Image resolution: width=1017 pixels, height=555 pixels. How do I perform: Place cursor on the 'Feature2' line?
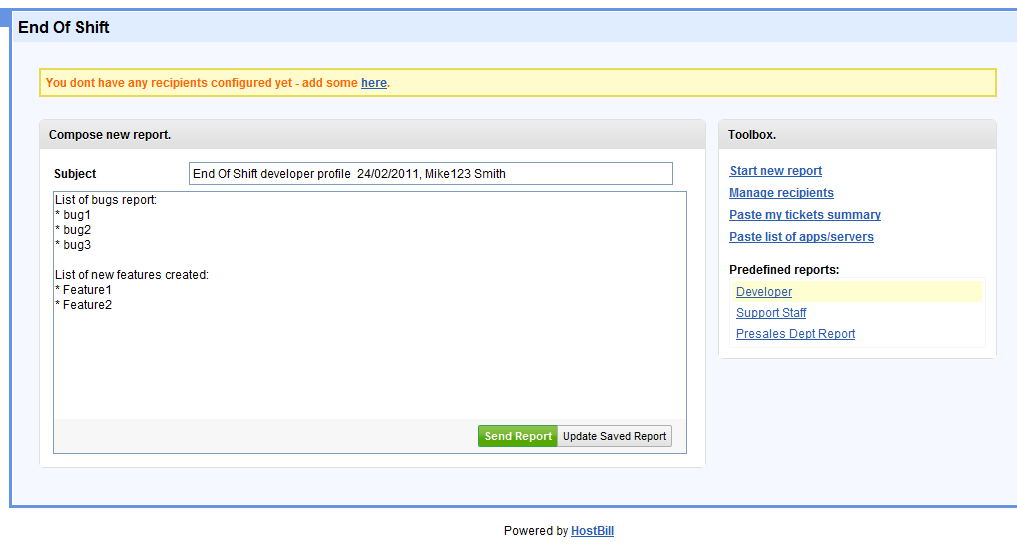point(87,305)
